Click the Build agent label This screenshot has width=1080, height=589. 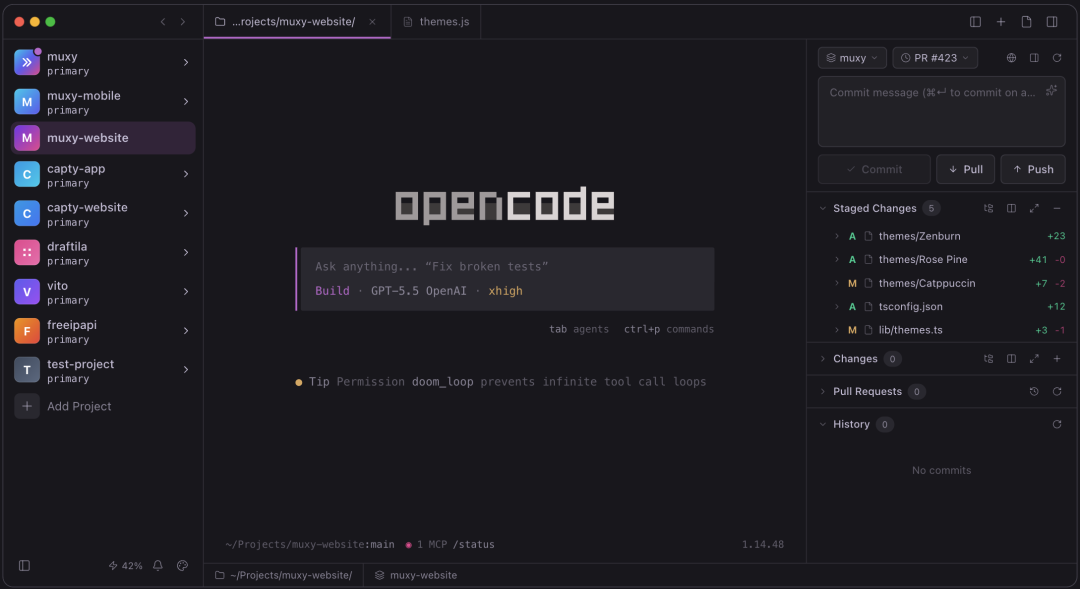(332, 291)
